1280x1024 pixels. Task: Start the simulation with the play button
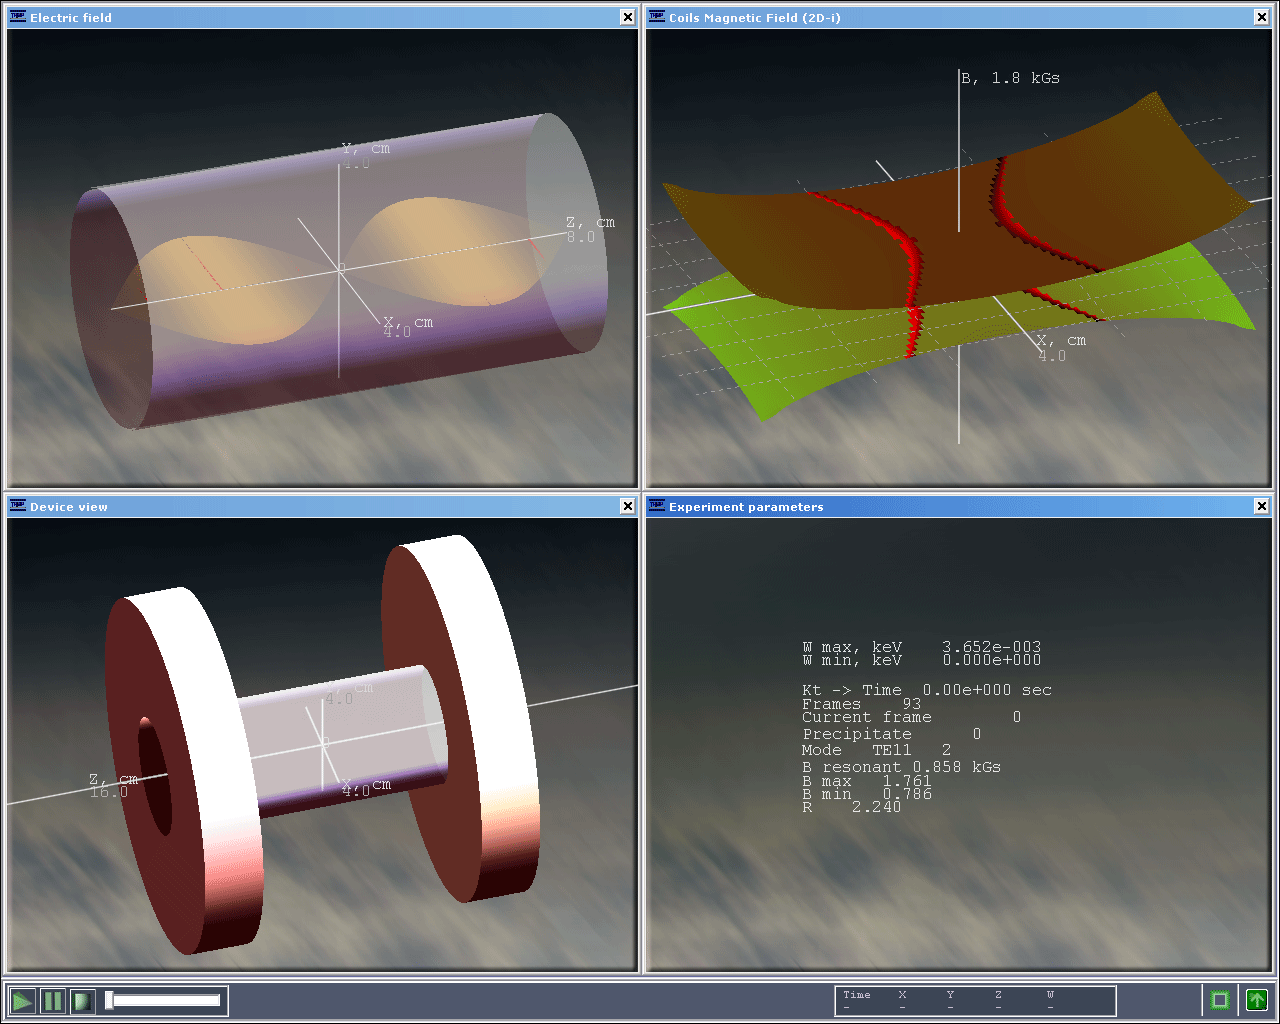[x=22, y=1001]
